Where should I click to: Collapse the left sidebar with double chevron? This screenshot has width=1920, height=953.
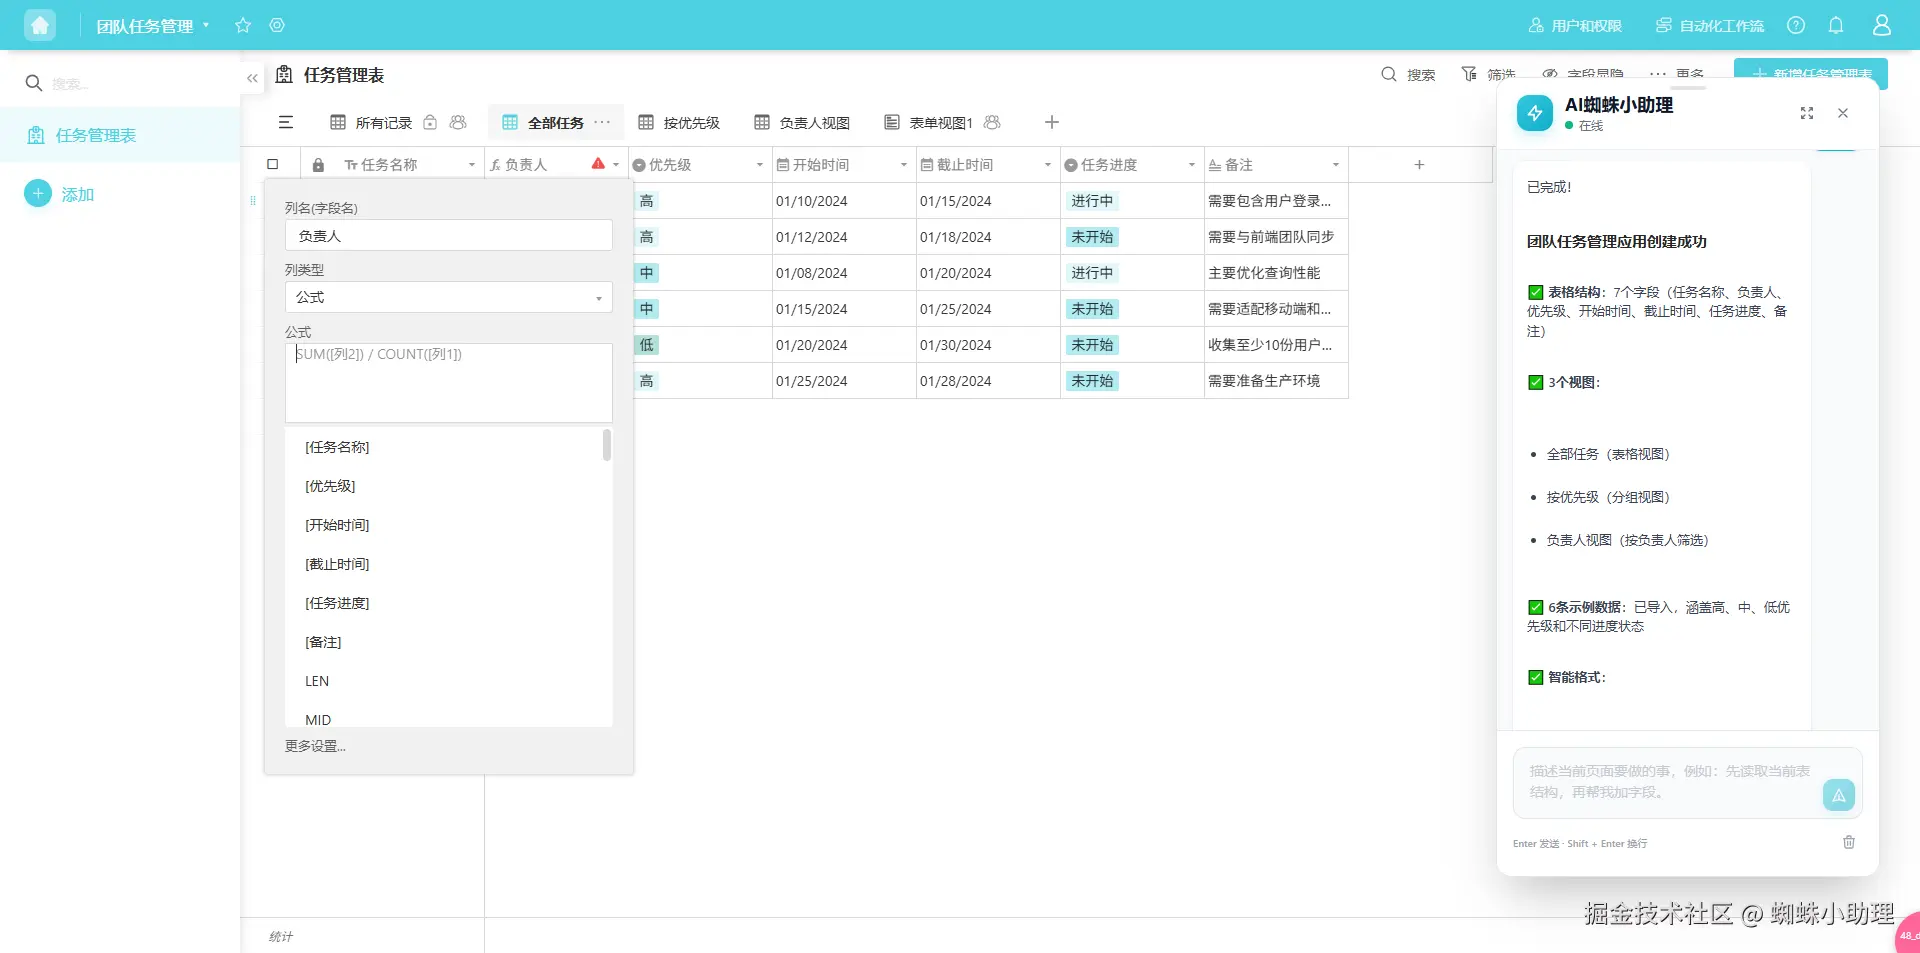tap(252, 78)
